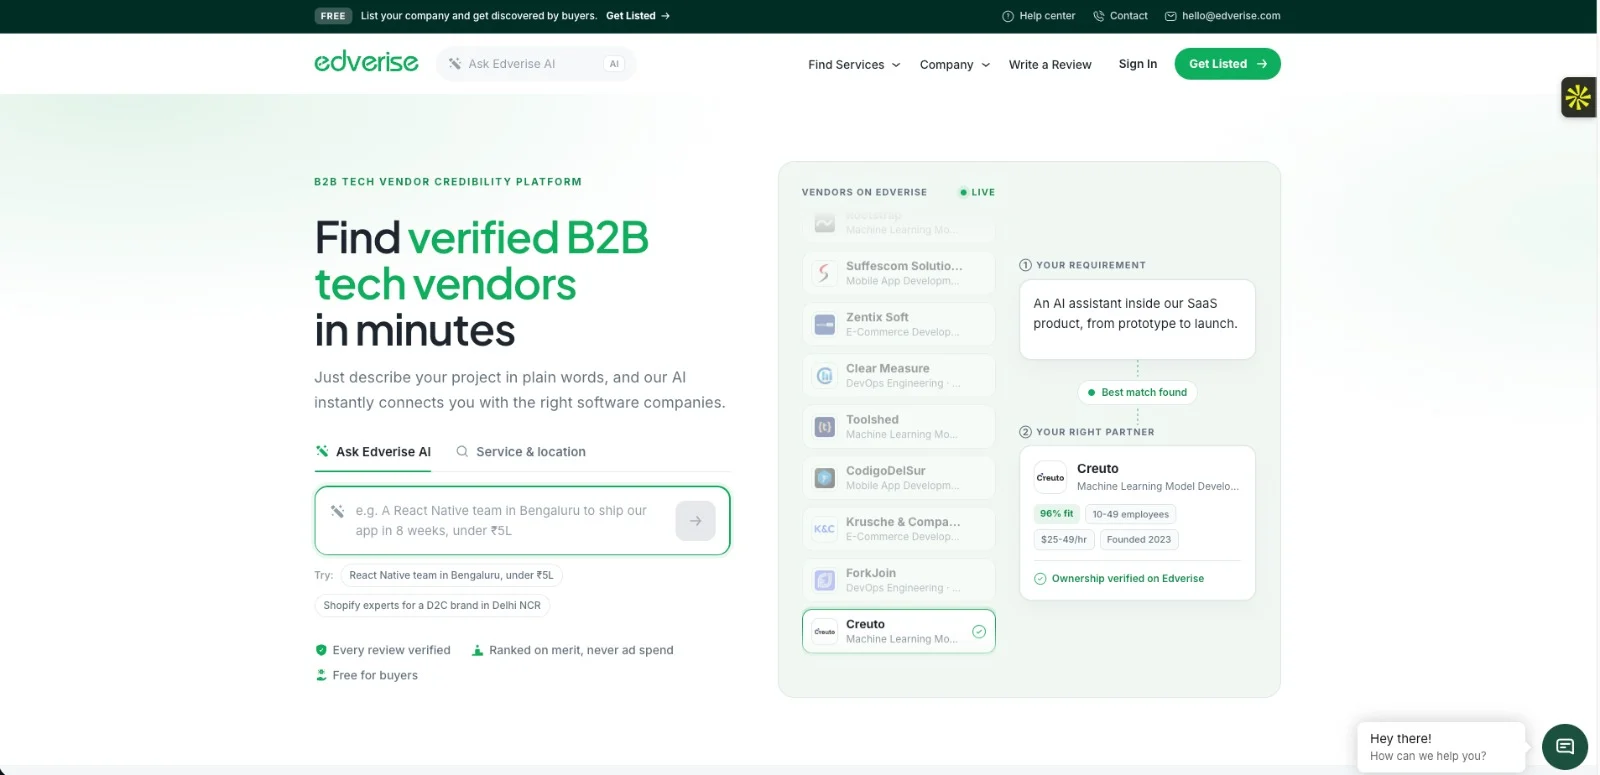Submit the AI query arrow button
This screenshot has height=775, width=1600.
(695, 521)
